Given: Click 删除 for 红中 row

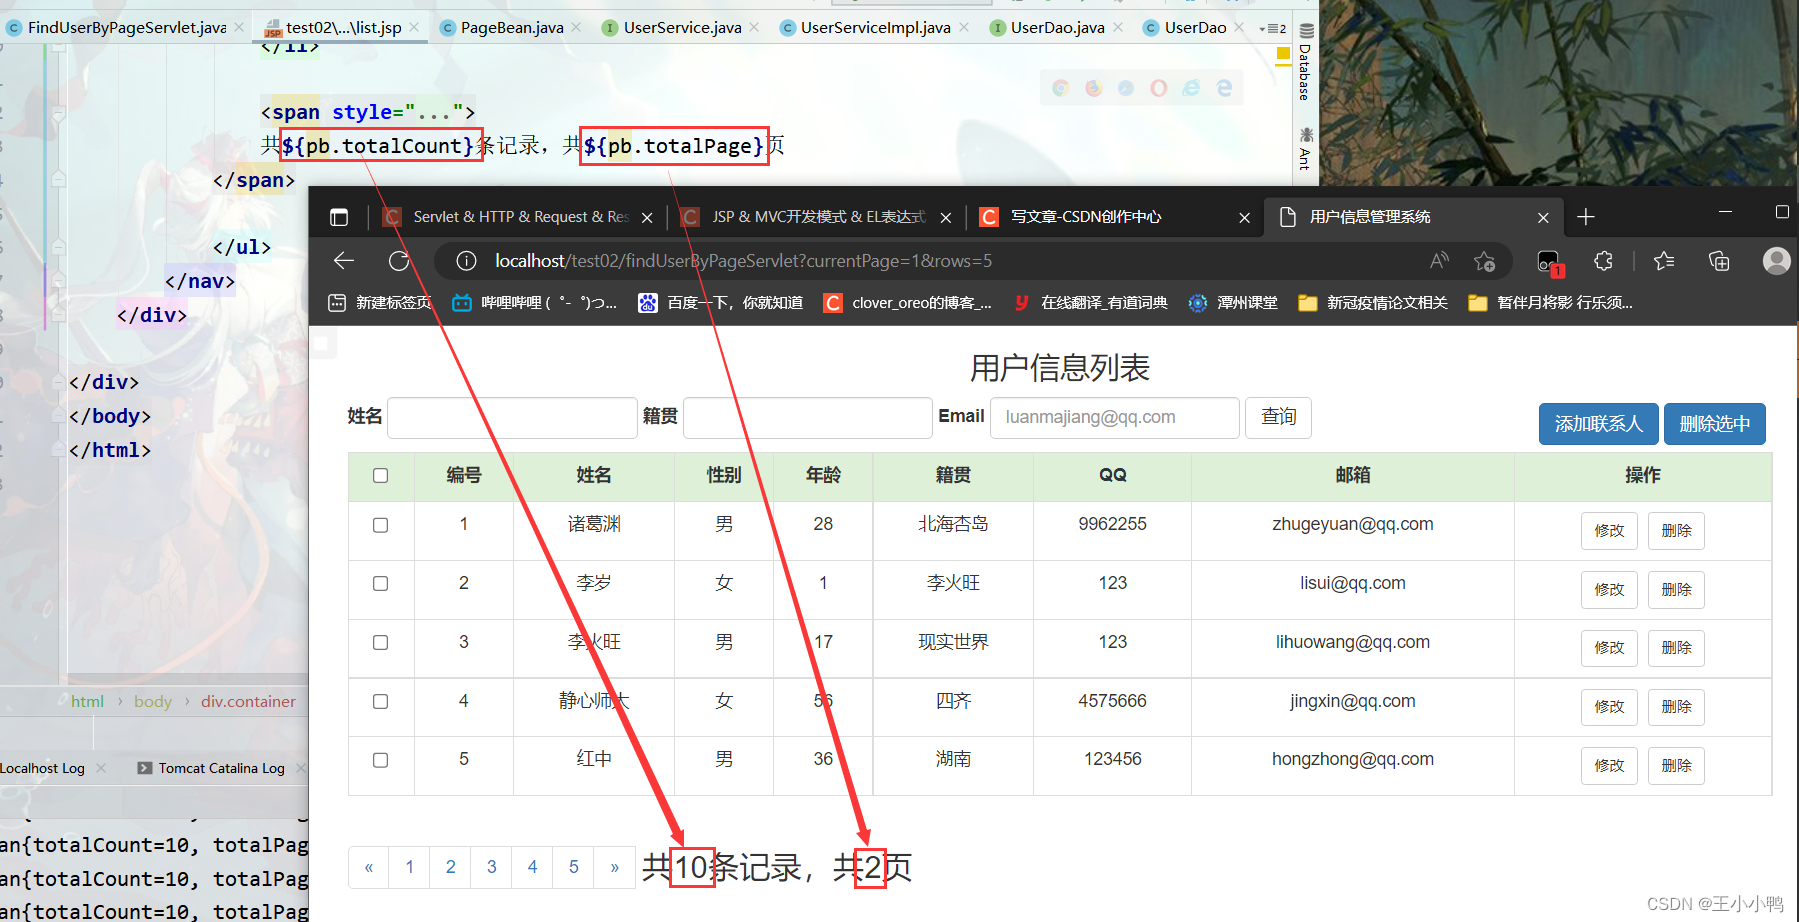Looking at the screenshot, I should 1676,766.
